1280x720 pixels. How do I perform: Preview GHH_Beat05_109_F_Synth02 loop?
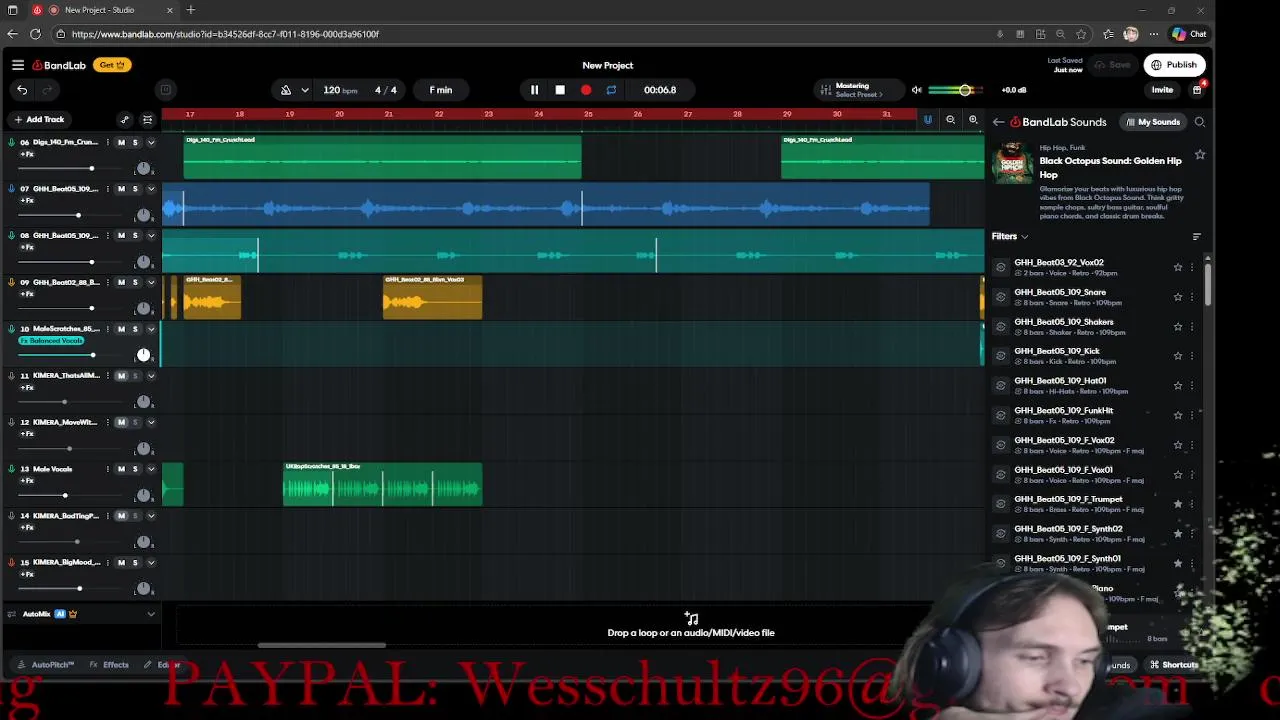1000,533
